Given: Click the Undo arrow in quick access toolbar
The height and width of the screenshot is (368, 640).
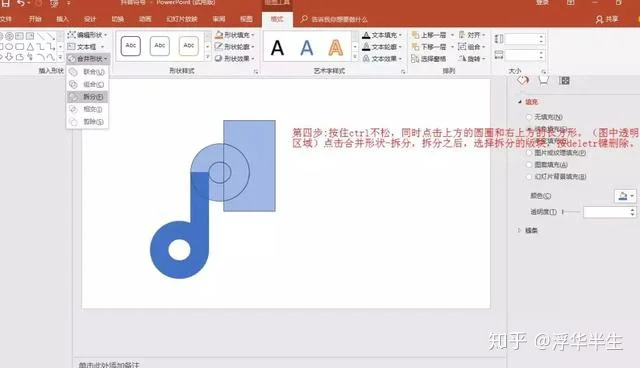Looking at the screenshot, I should pos(21,3).
